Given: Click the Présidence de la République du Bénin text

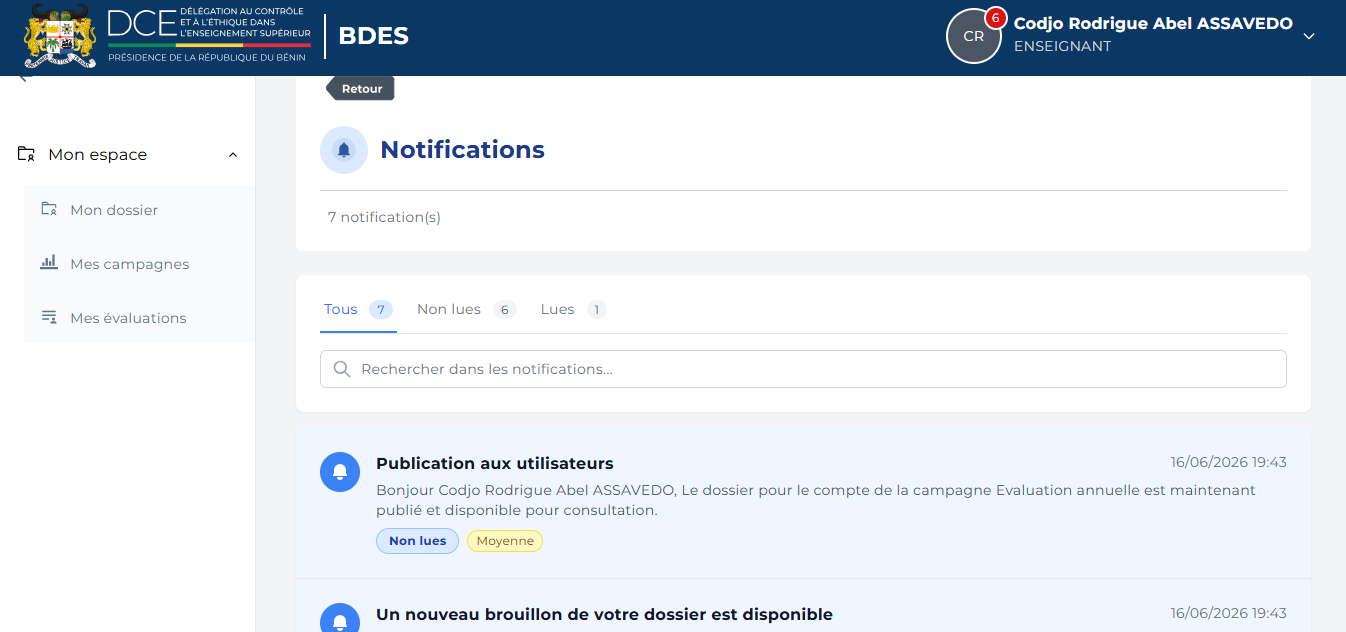Looking at the screenshot, I should [208, 58].
